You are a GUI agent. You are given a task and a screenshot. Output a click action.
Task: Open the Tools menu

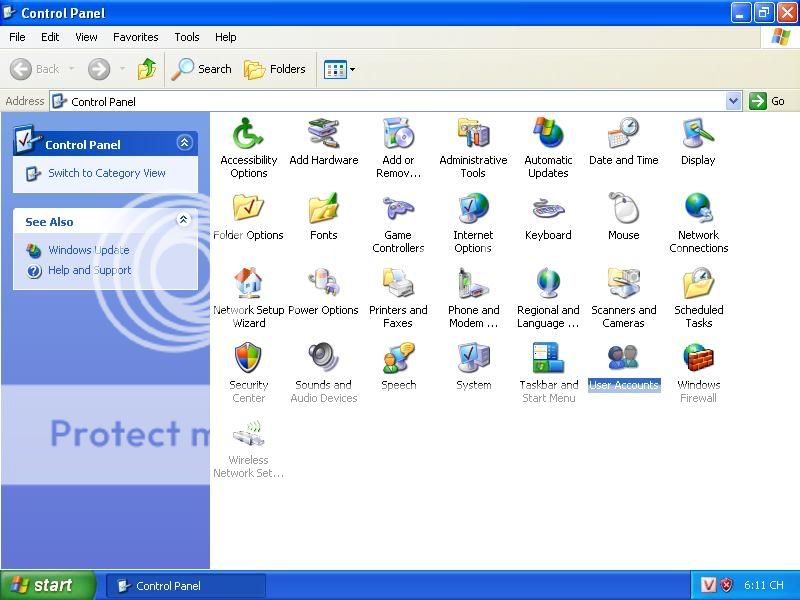187,37
